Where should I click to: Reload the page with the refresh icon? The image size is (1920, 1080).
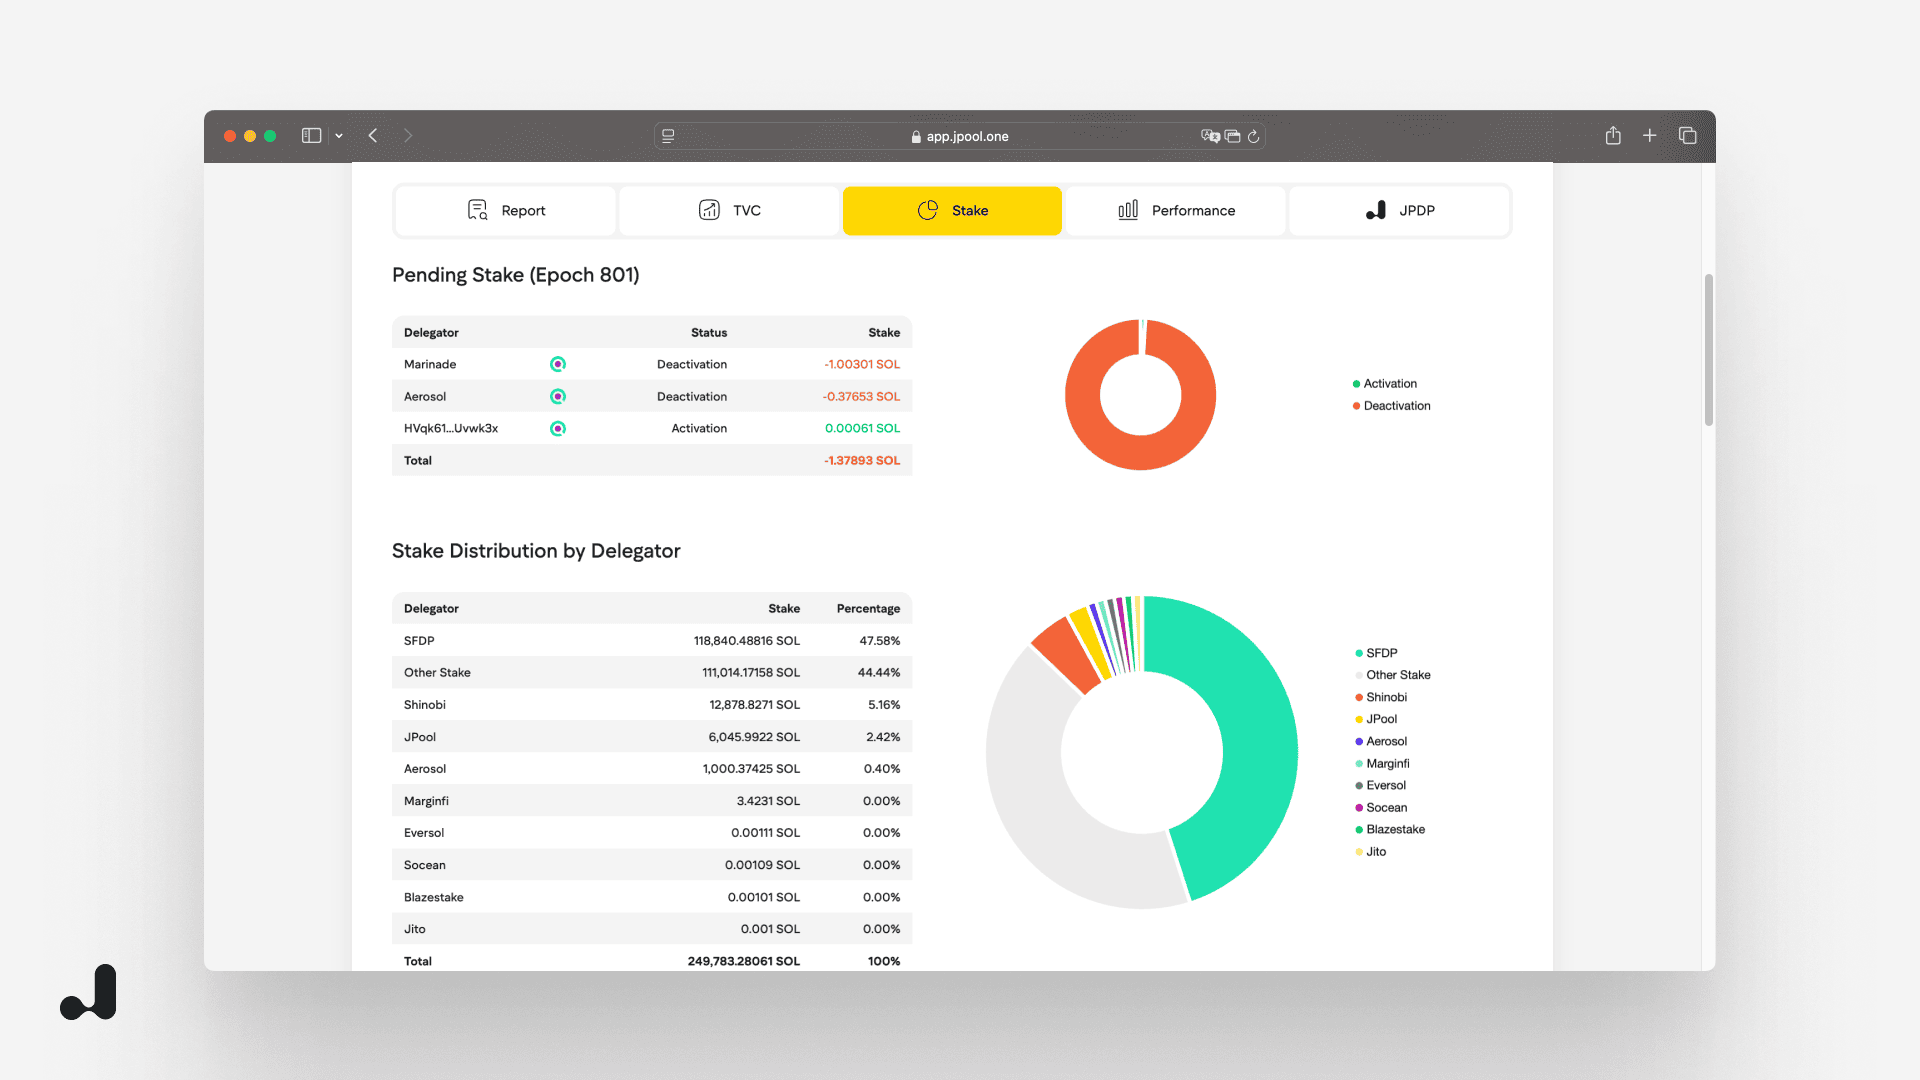(1253, 136)
